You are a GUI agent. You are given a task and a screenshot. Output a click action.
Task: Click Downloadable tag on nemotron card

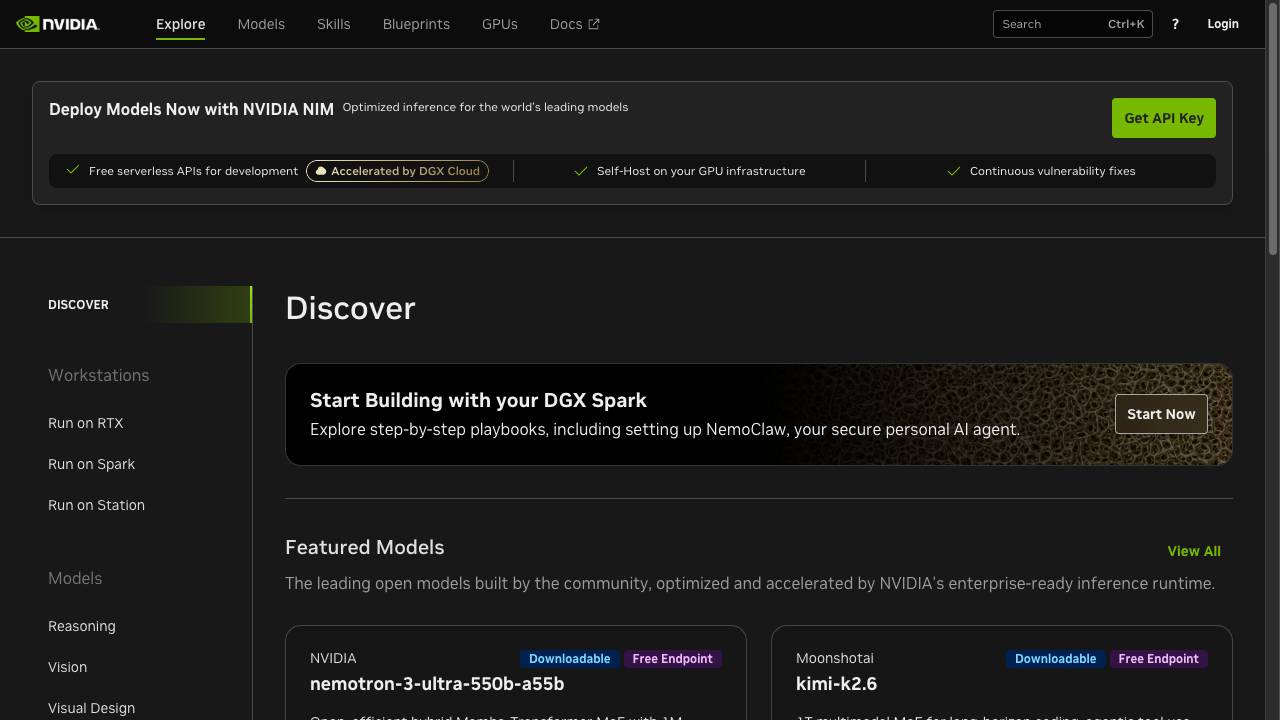click(569, 659)
